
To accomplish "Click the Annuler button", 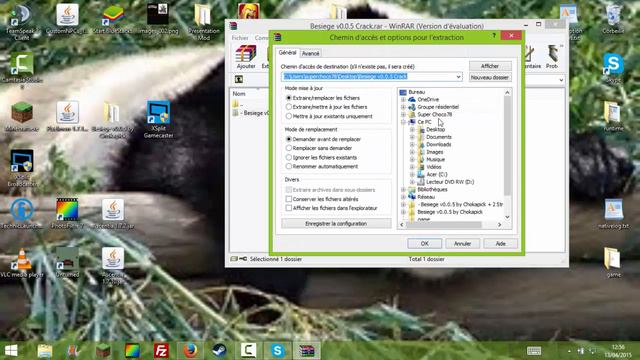I will [462, 244].
